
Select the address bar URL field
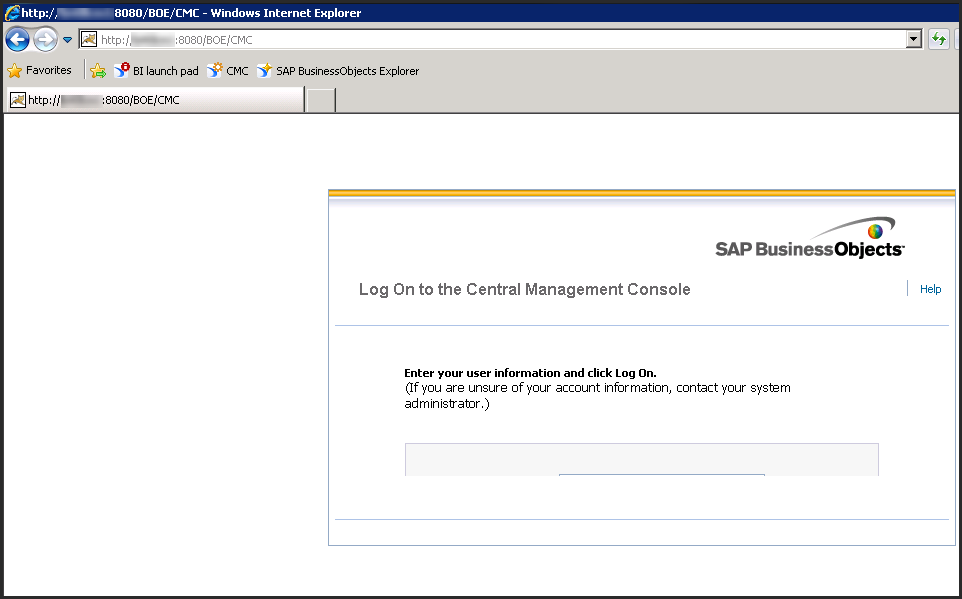tap(501, 40)
